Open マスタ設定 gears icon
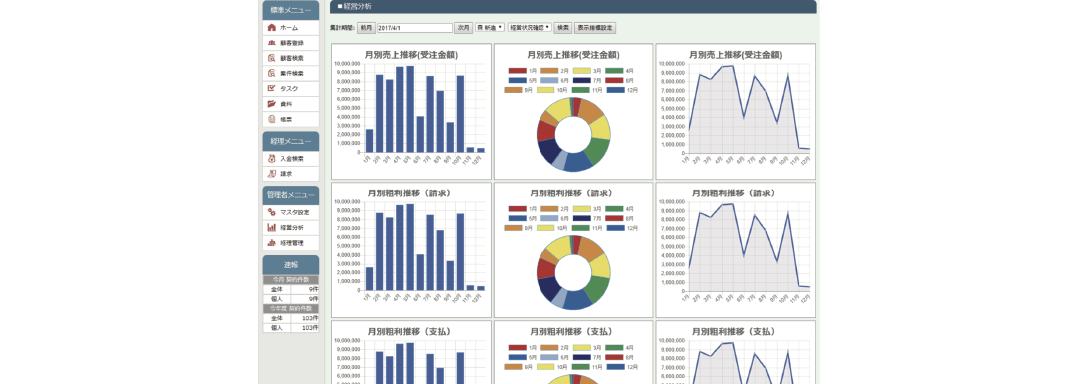This screenshot has height=384, width=1080. (271, 212)
